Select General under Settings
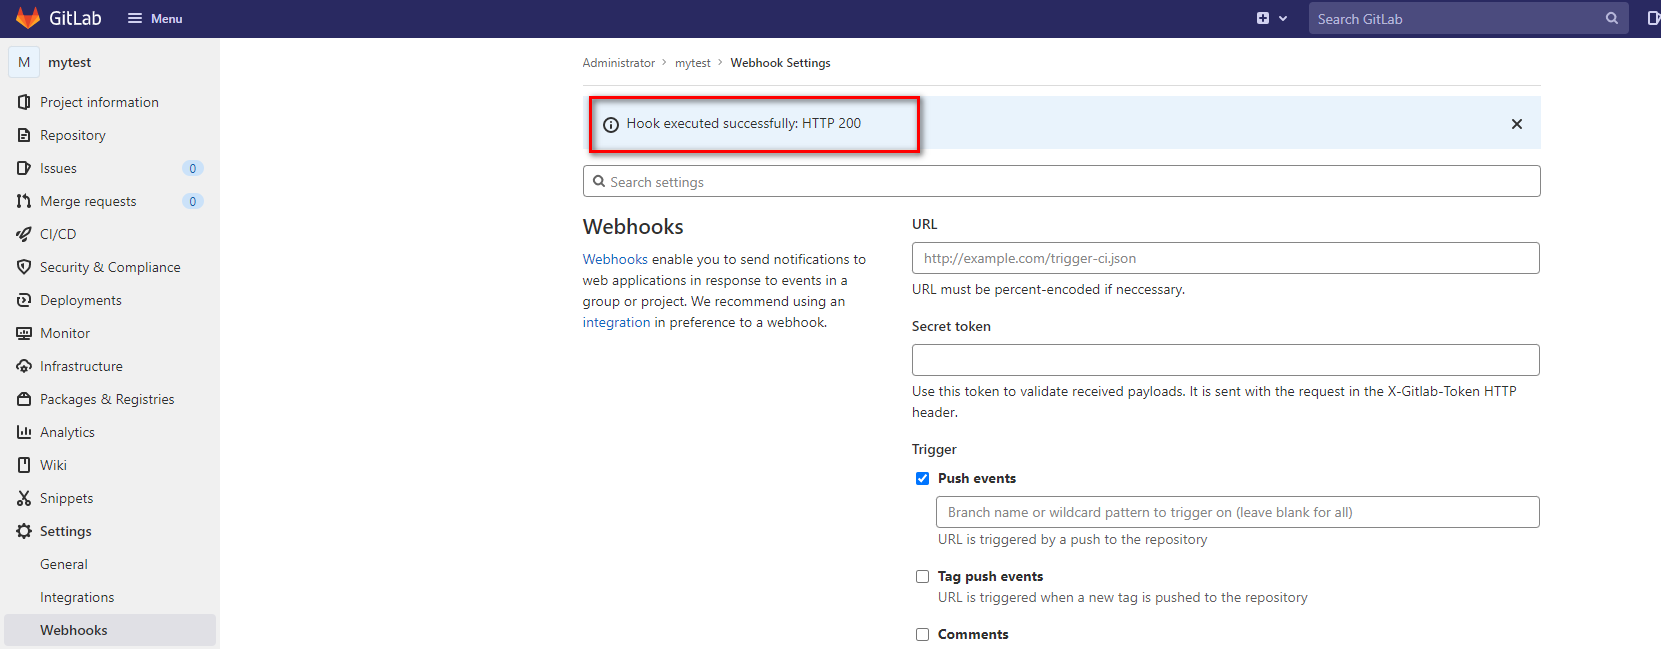Screen dimensions: 1661x649 click(x=64, y=564)
